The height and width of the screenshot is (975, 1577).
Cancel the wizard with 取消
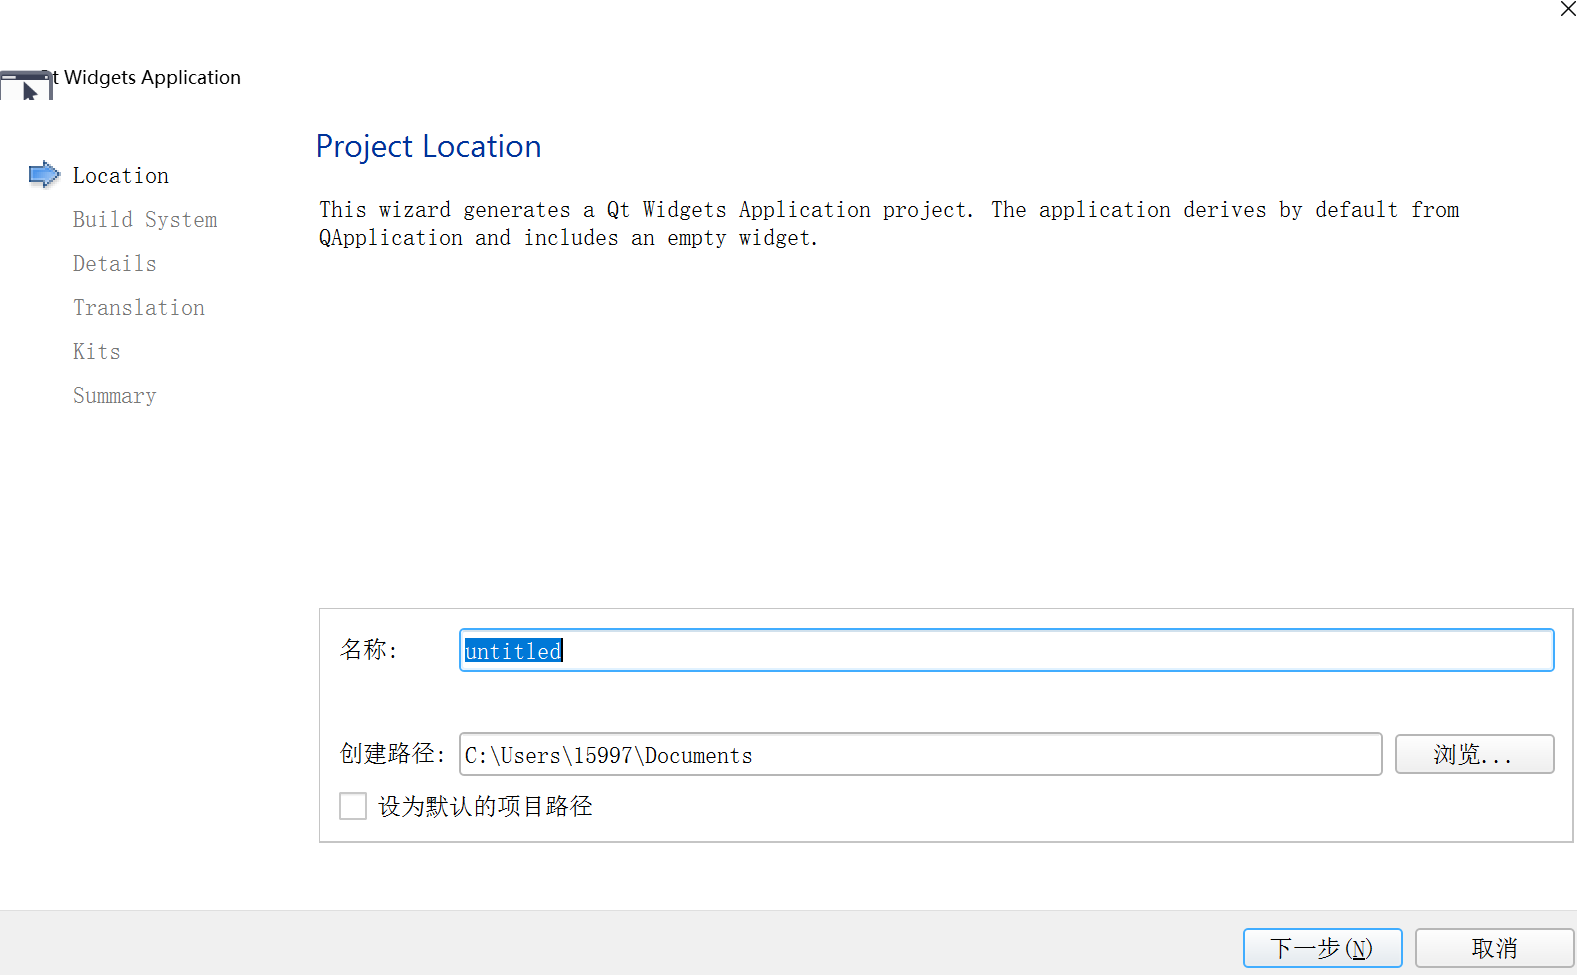click(1494, 948)
